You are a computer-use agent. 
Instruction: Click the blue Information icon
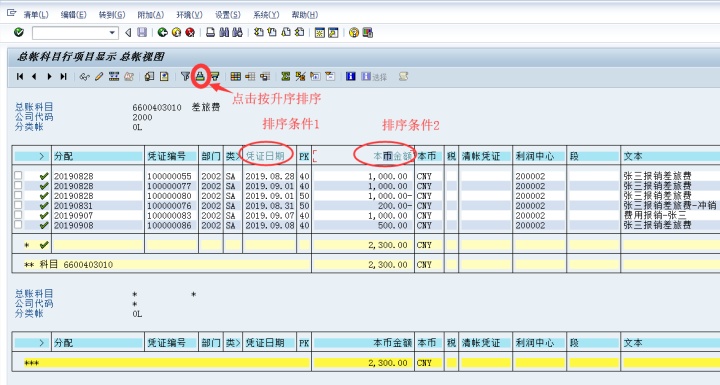[x=351, y=77]
